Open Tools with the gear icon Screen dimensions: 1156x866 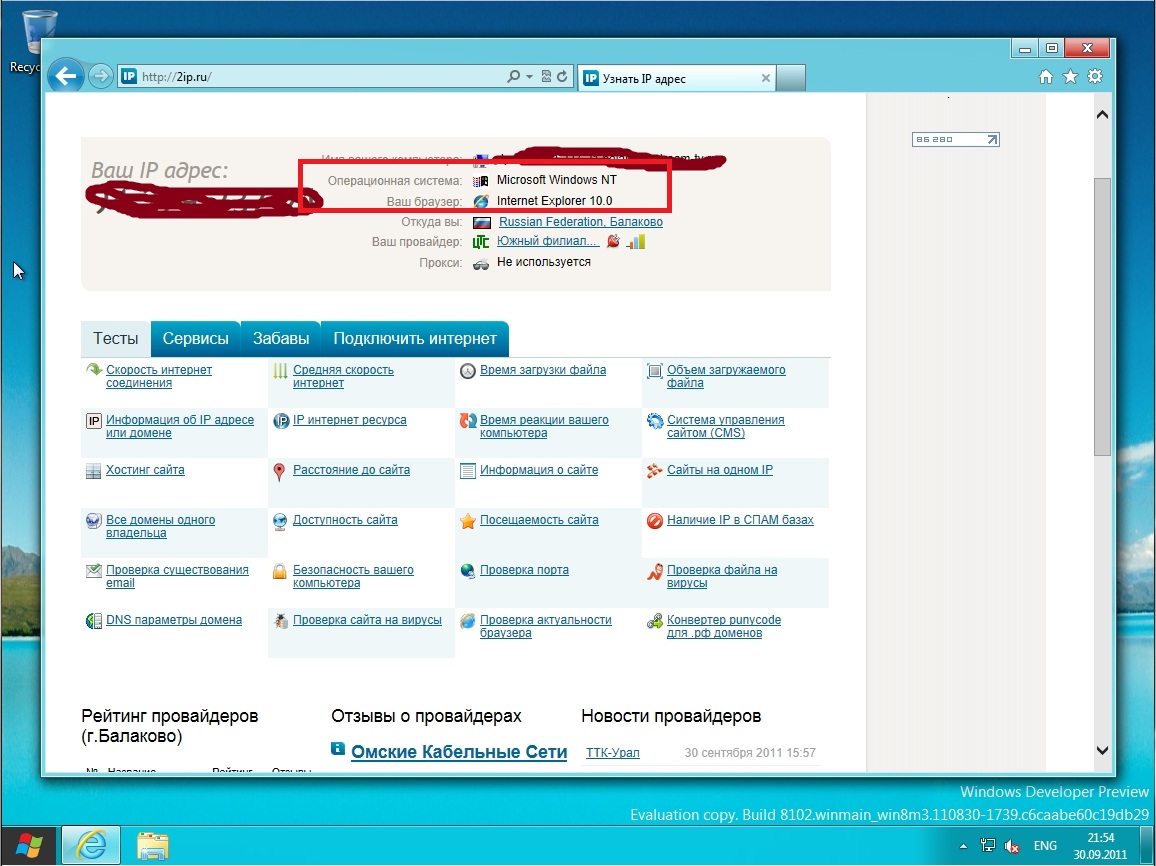[1095, 77]
